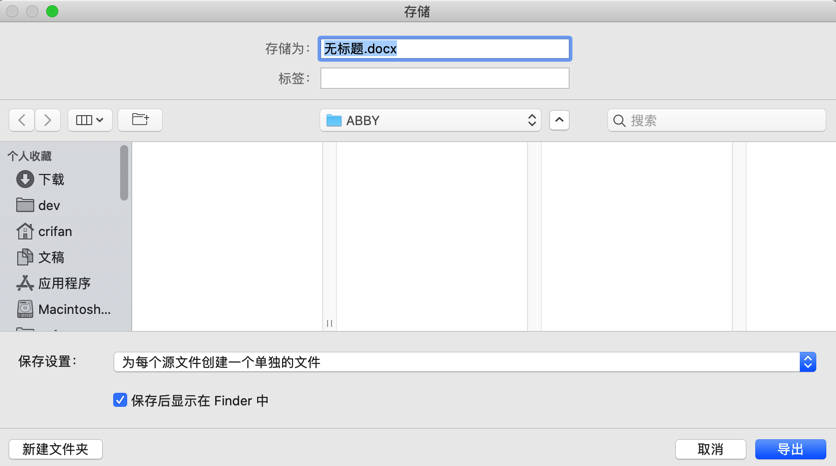Click the 下载 download arrow icon
Viewport: 836px width, 466px height.
[25, 179]
